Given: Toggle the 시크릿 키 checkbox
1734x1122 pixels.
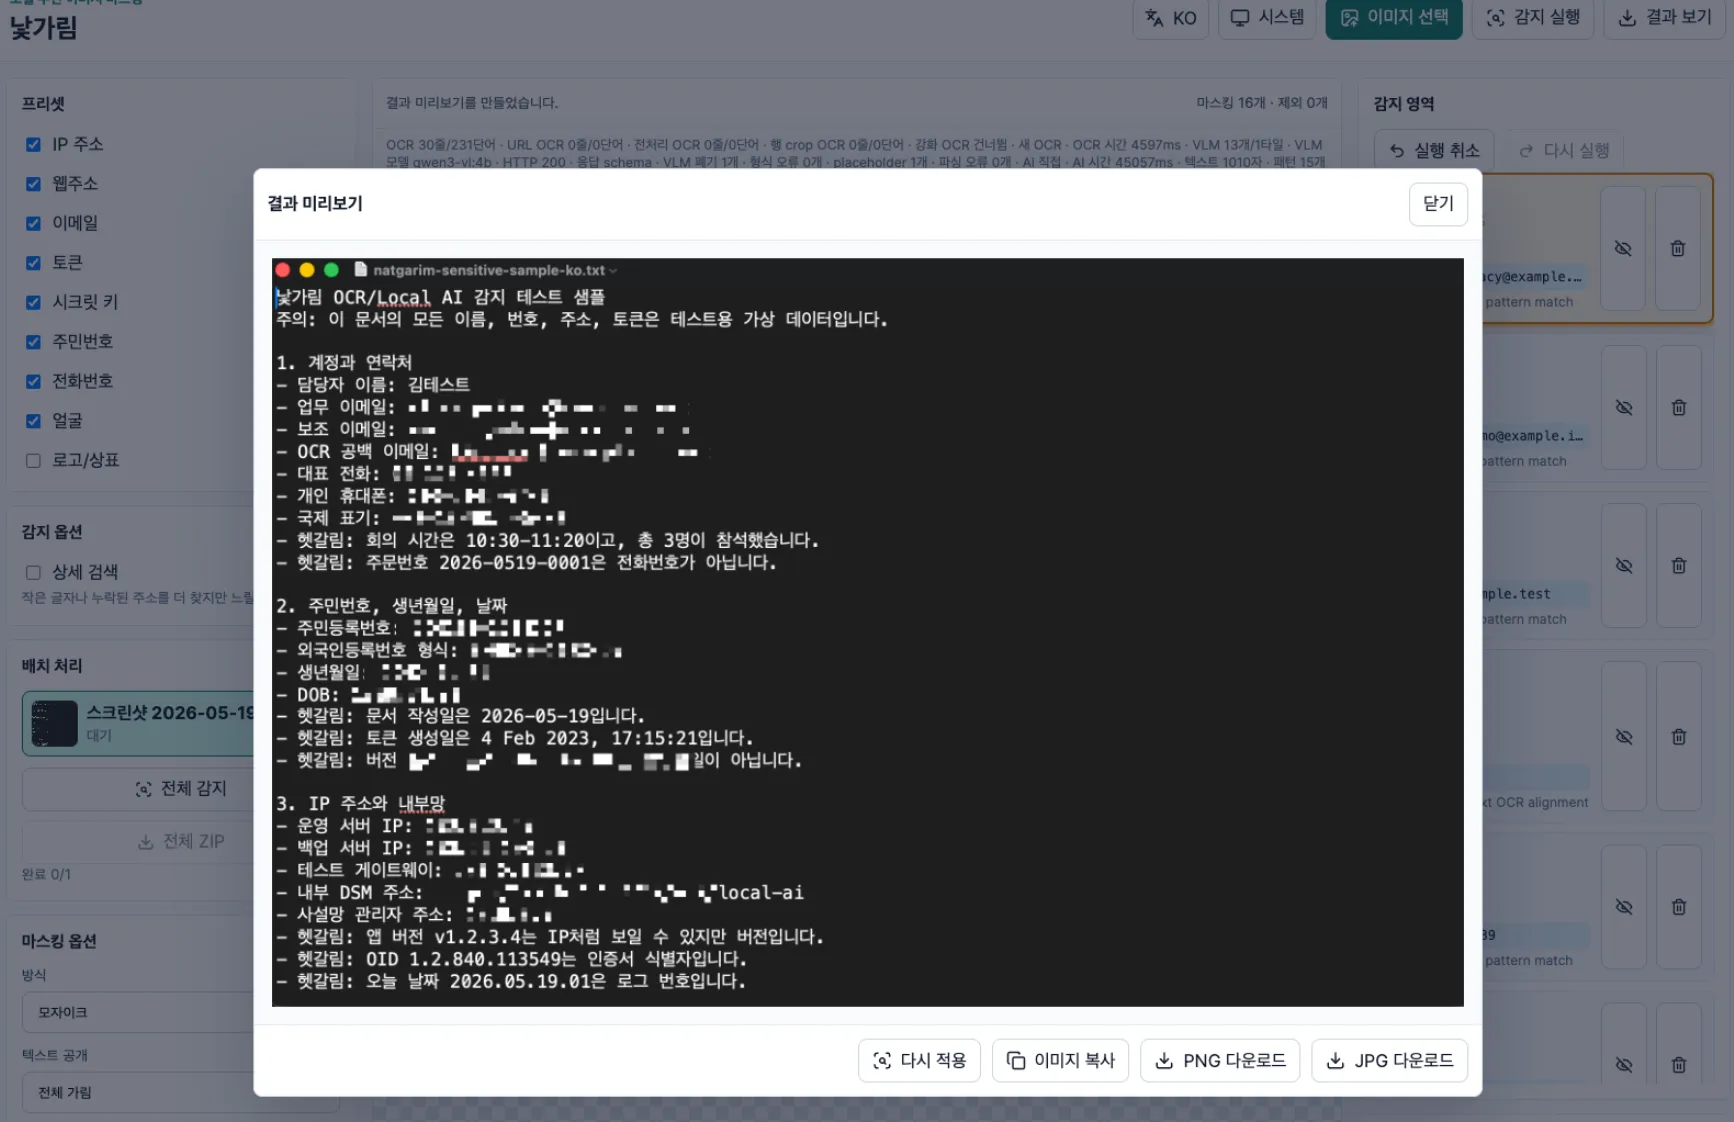Looking at the screenshot, I should point(33,302).
